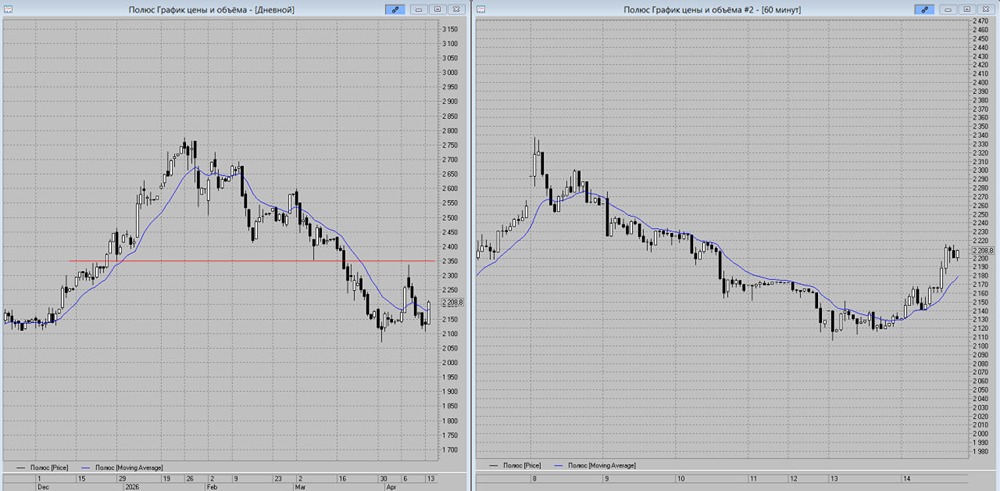Click the 2 470 price label on the 60-minute axis
The width and height of the screenshot is (1000, 491).
[x=980, y=21]
